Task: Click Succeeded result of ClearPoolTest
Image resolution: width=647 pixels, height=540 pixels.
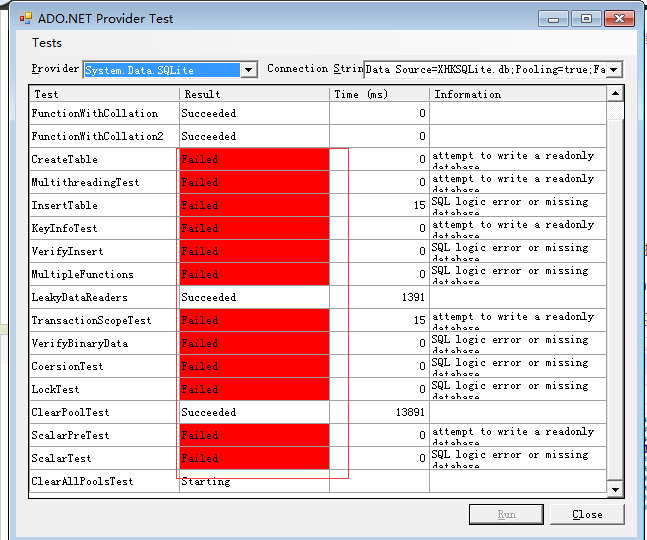Action: point(255,413)
